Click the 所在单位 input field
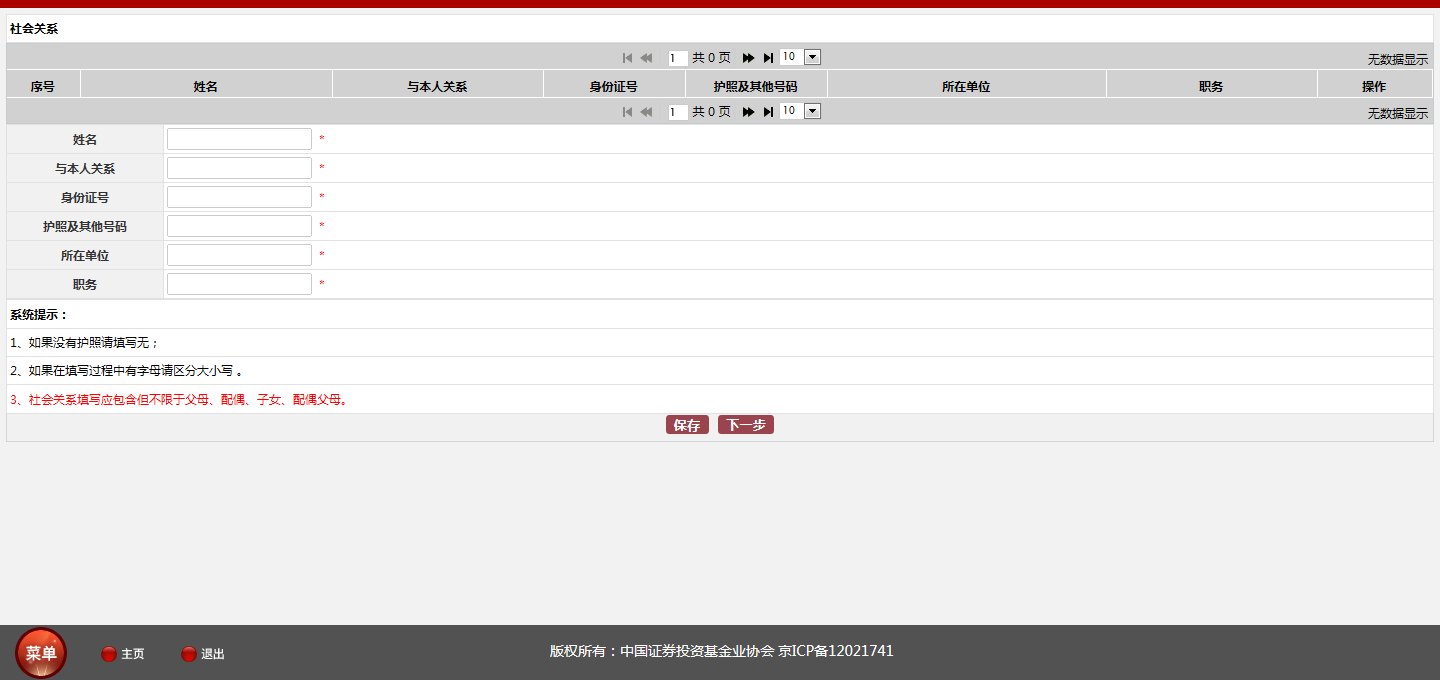Viewport: 1440px width, 680px height. [239, 255]
